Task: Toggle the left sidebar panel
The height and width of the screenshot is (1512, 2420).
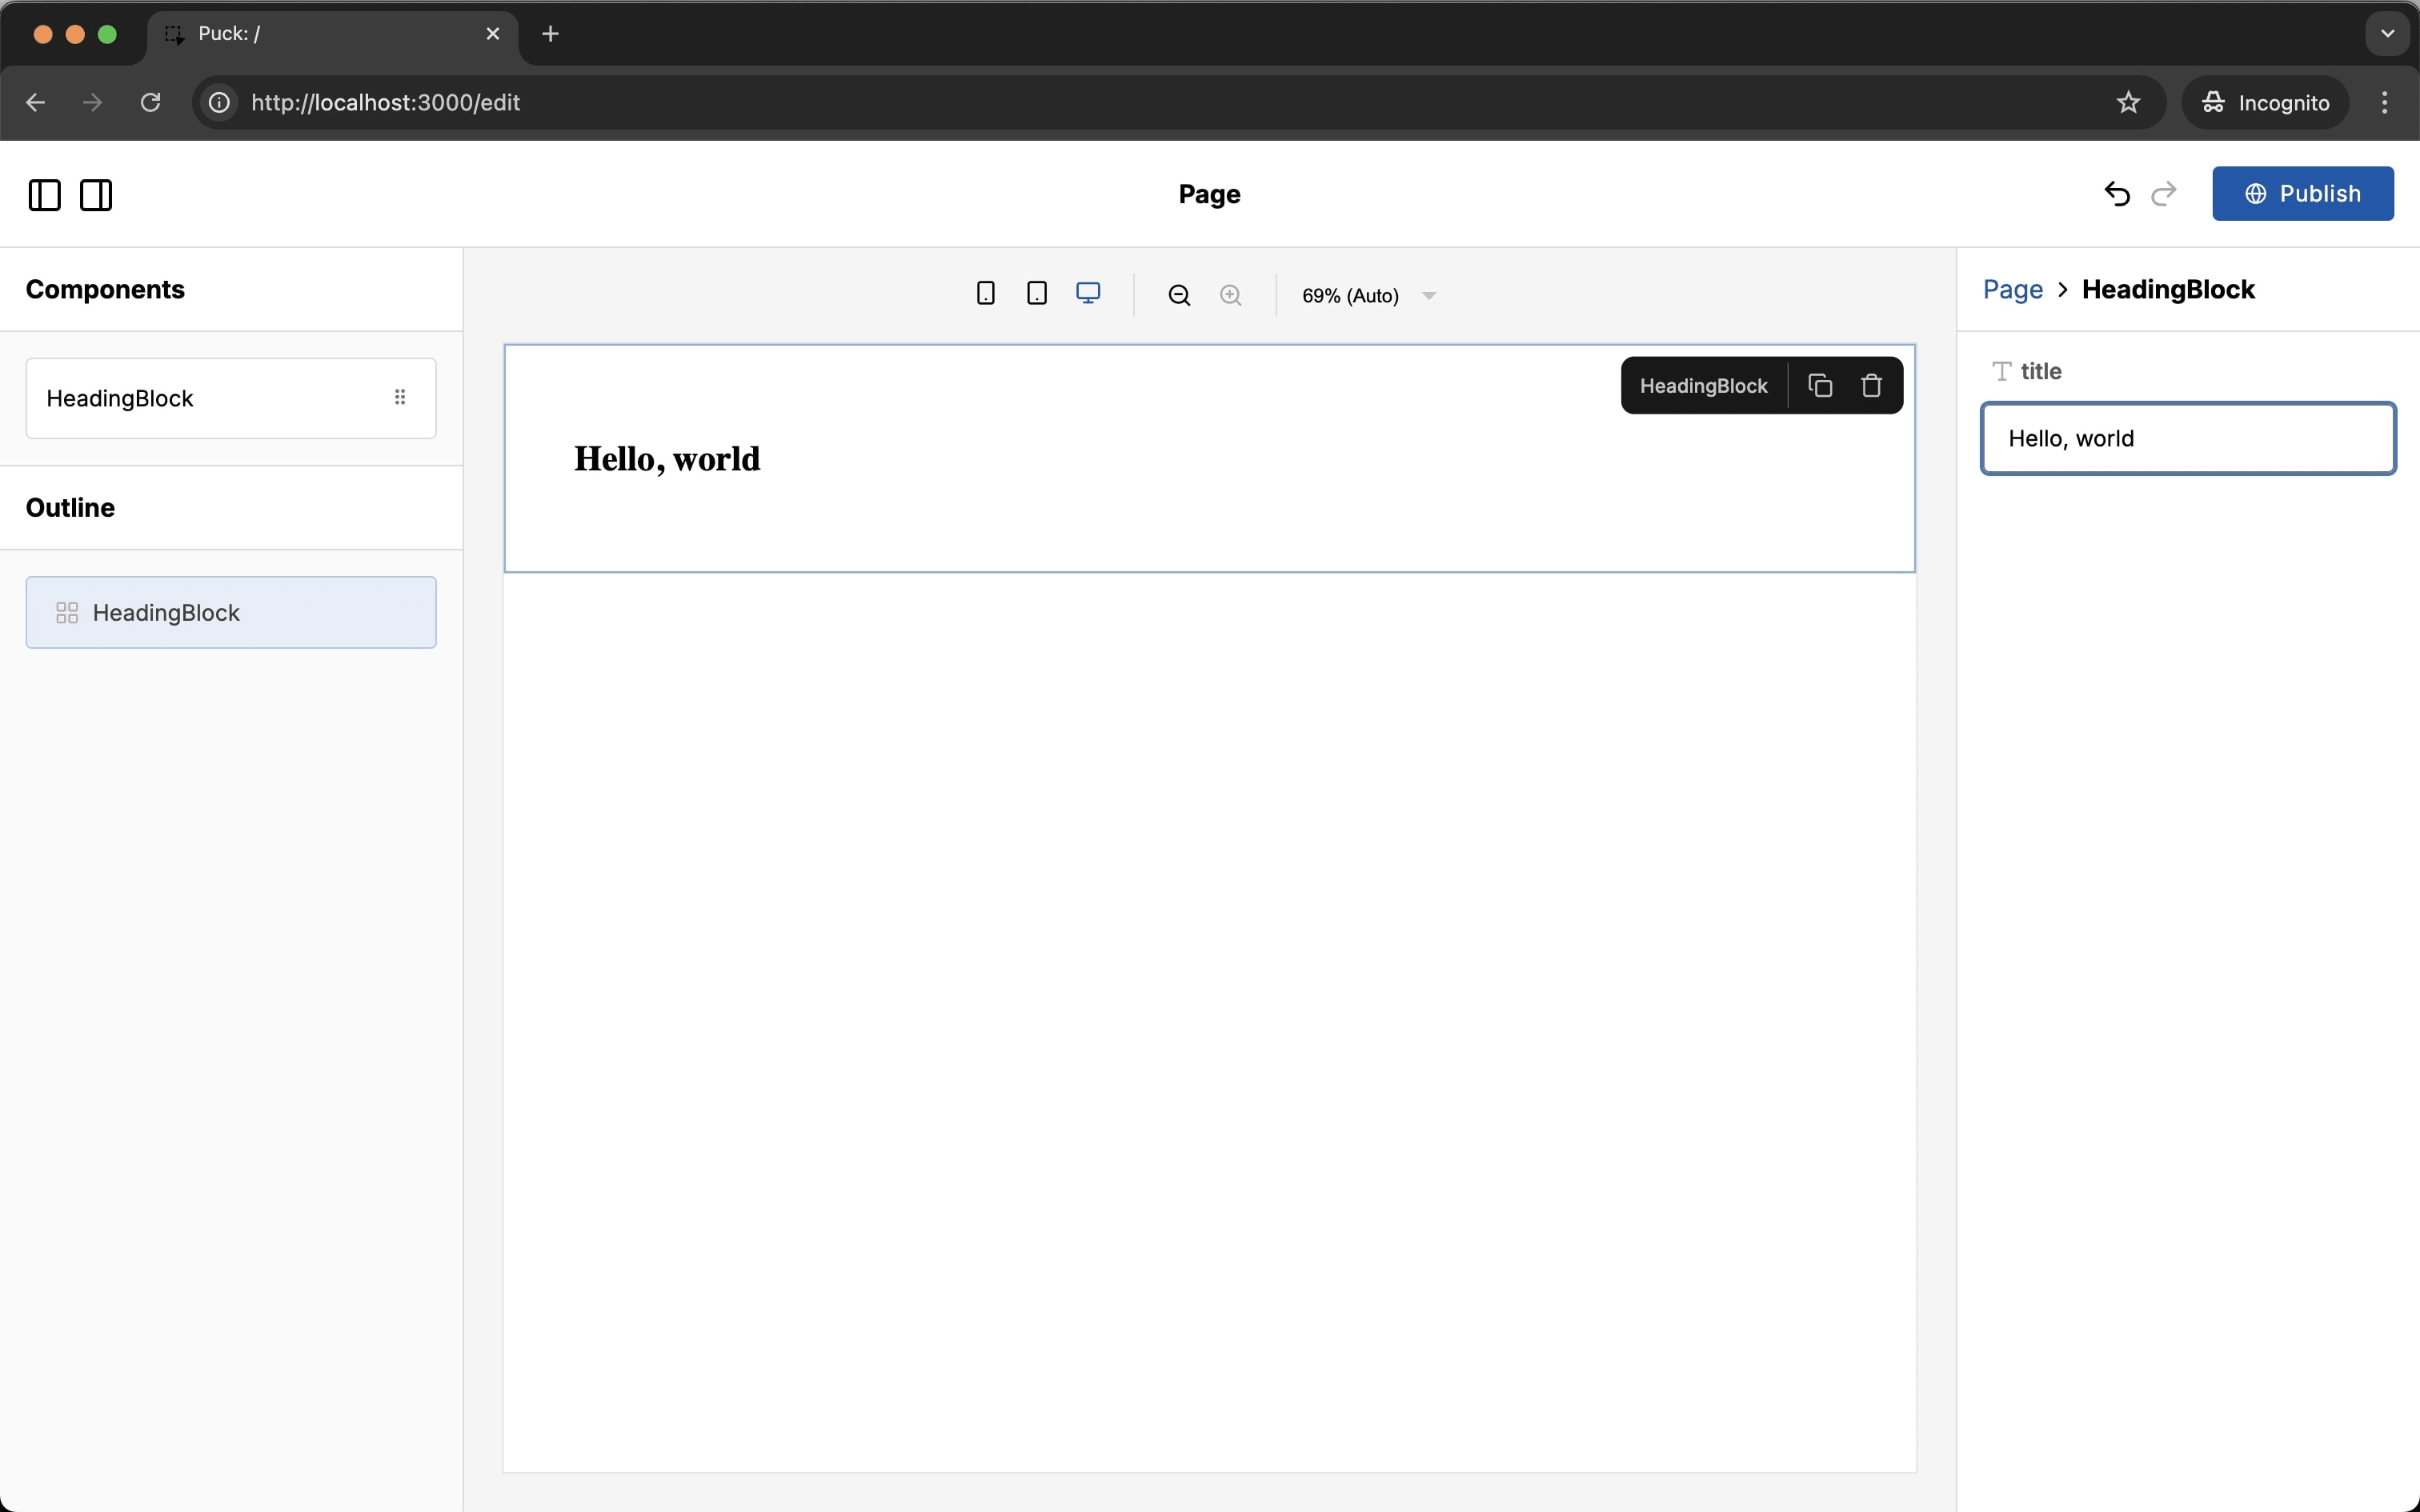Action: 44,195
